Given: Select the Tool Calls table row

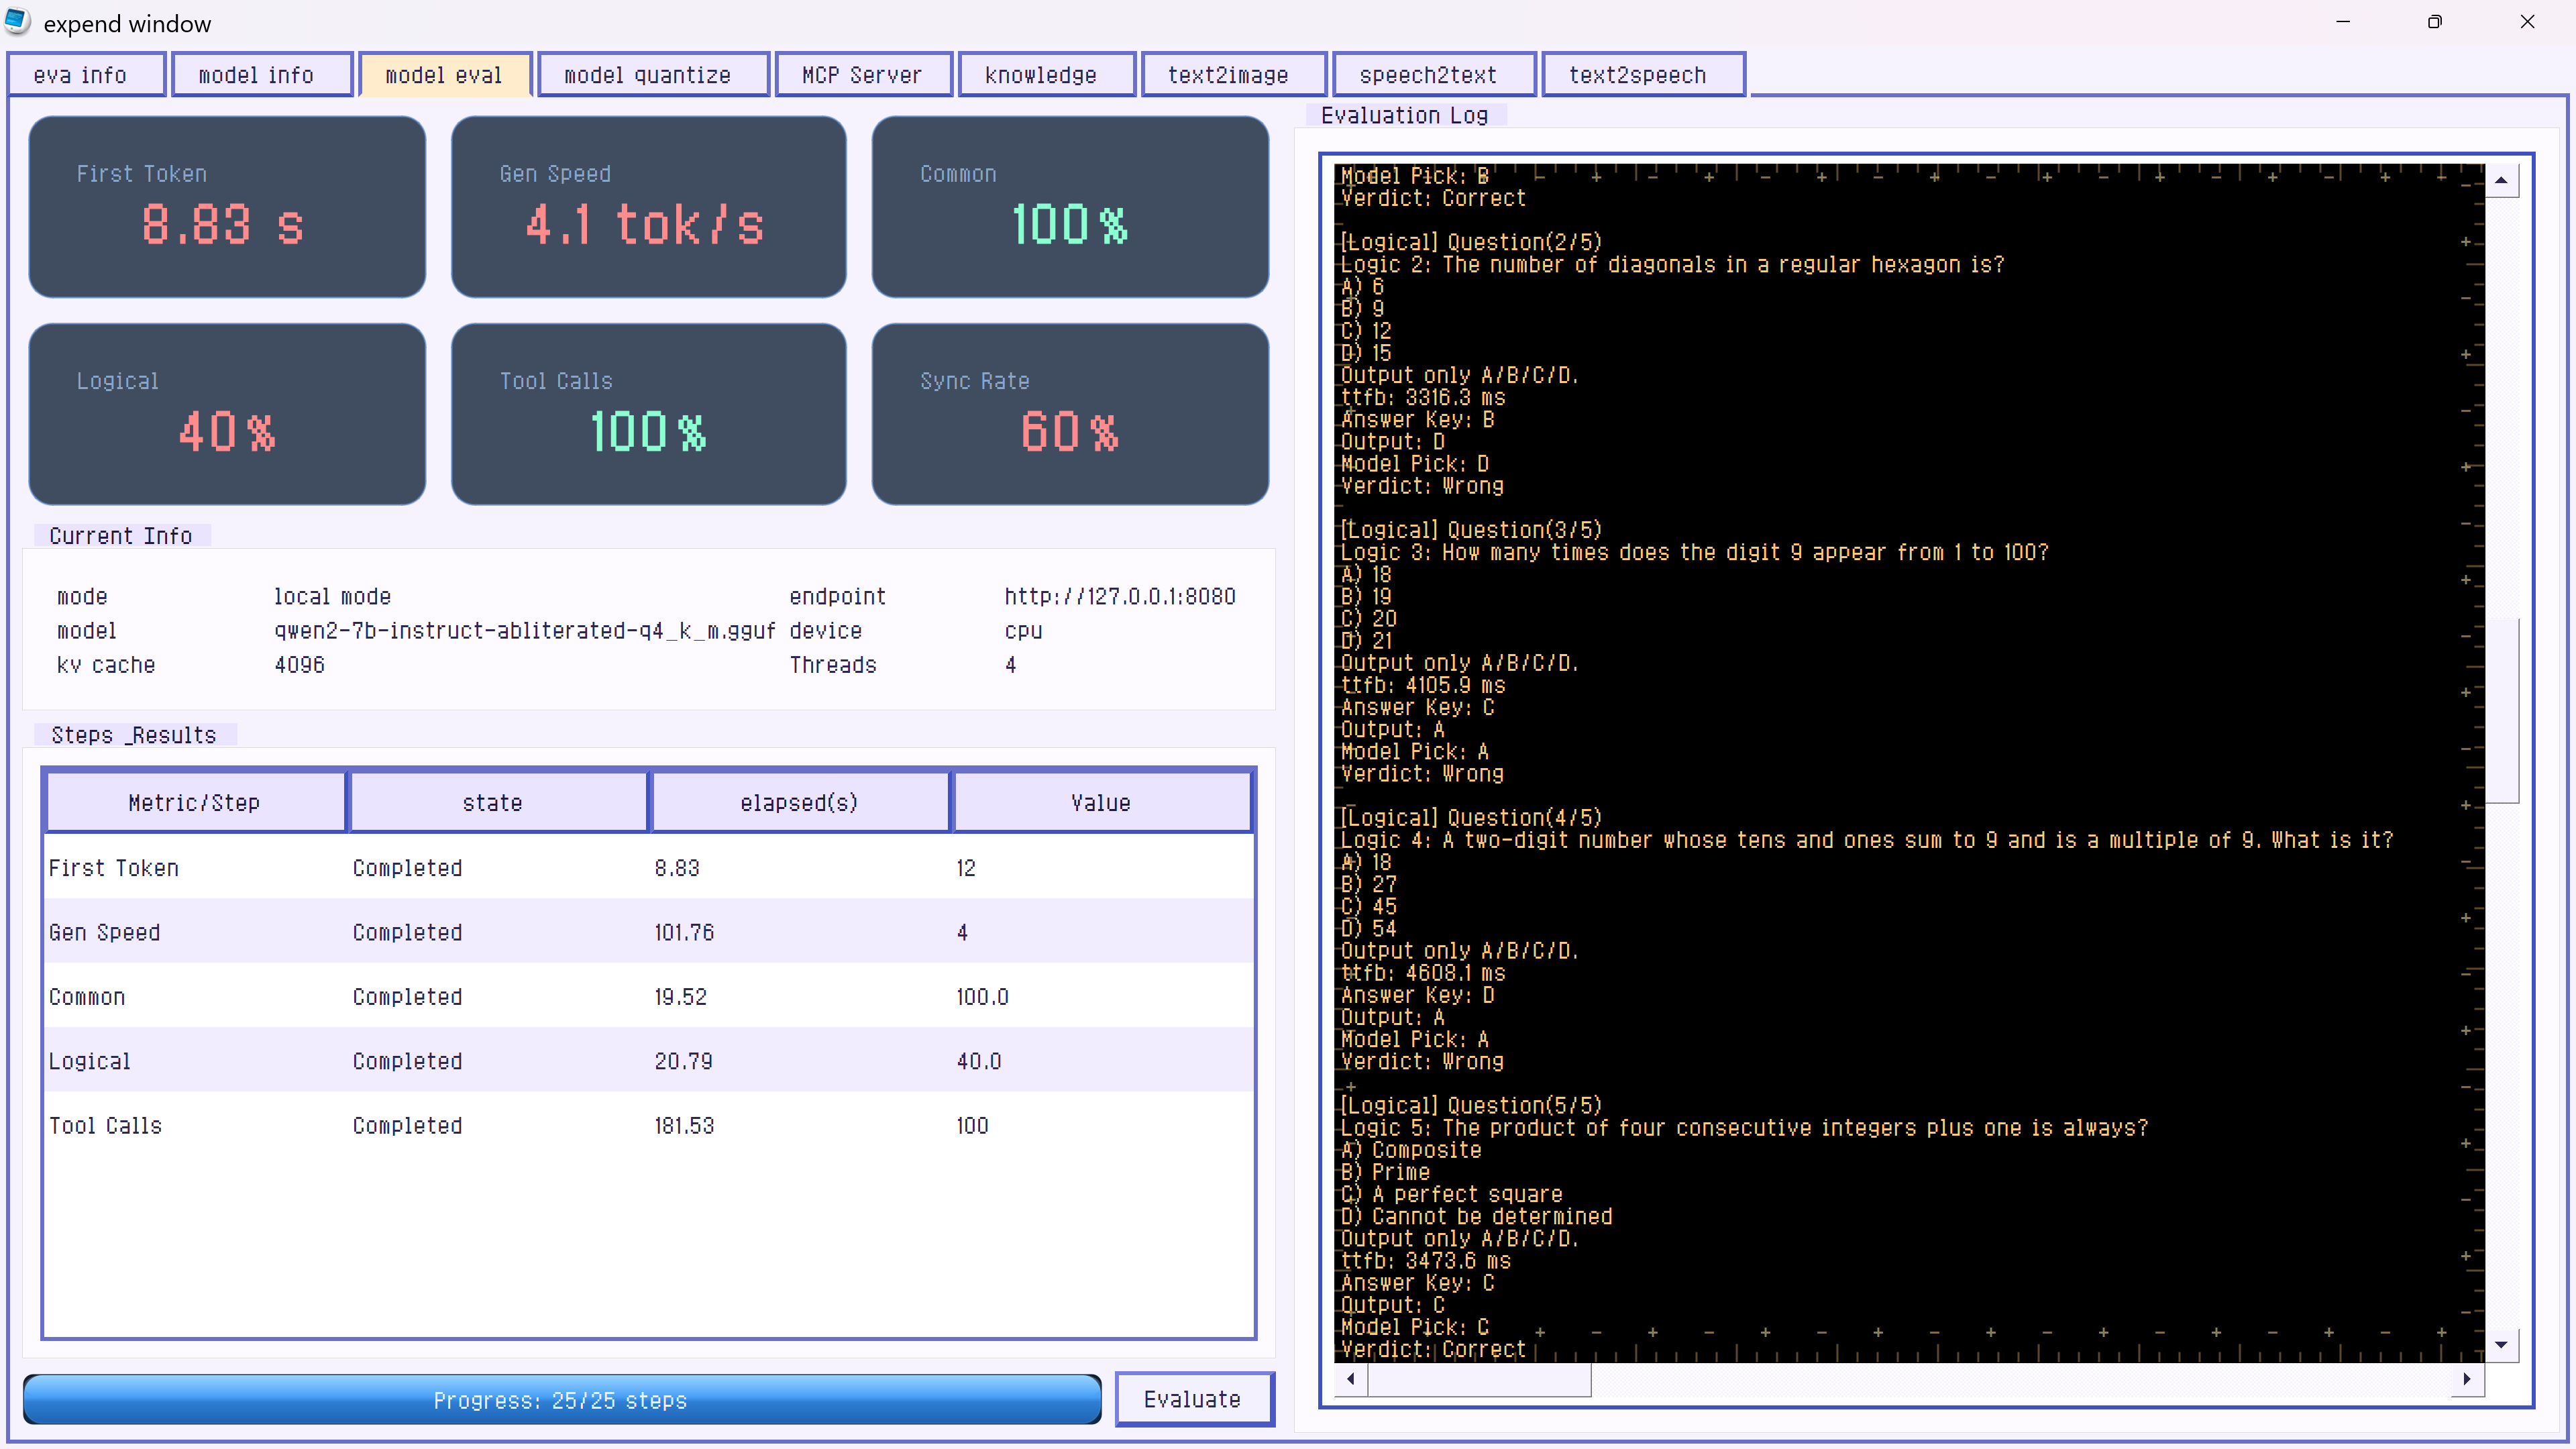Looking at the screenshot, I should coord(648,1125).
